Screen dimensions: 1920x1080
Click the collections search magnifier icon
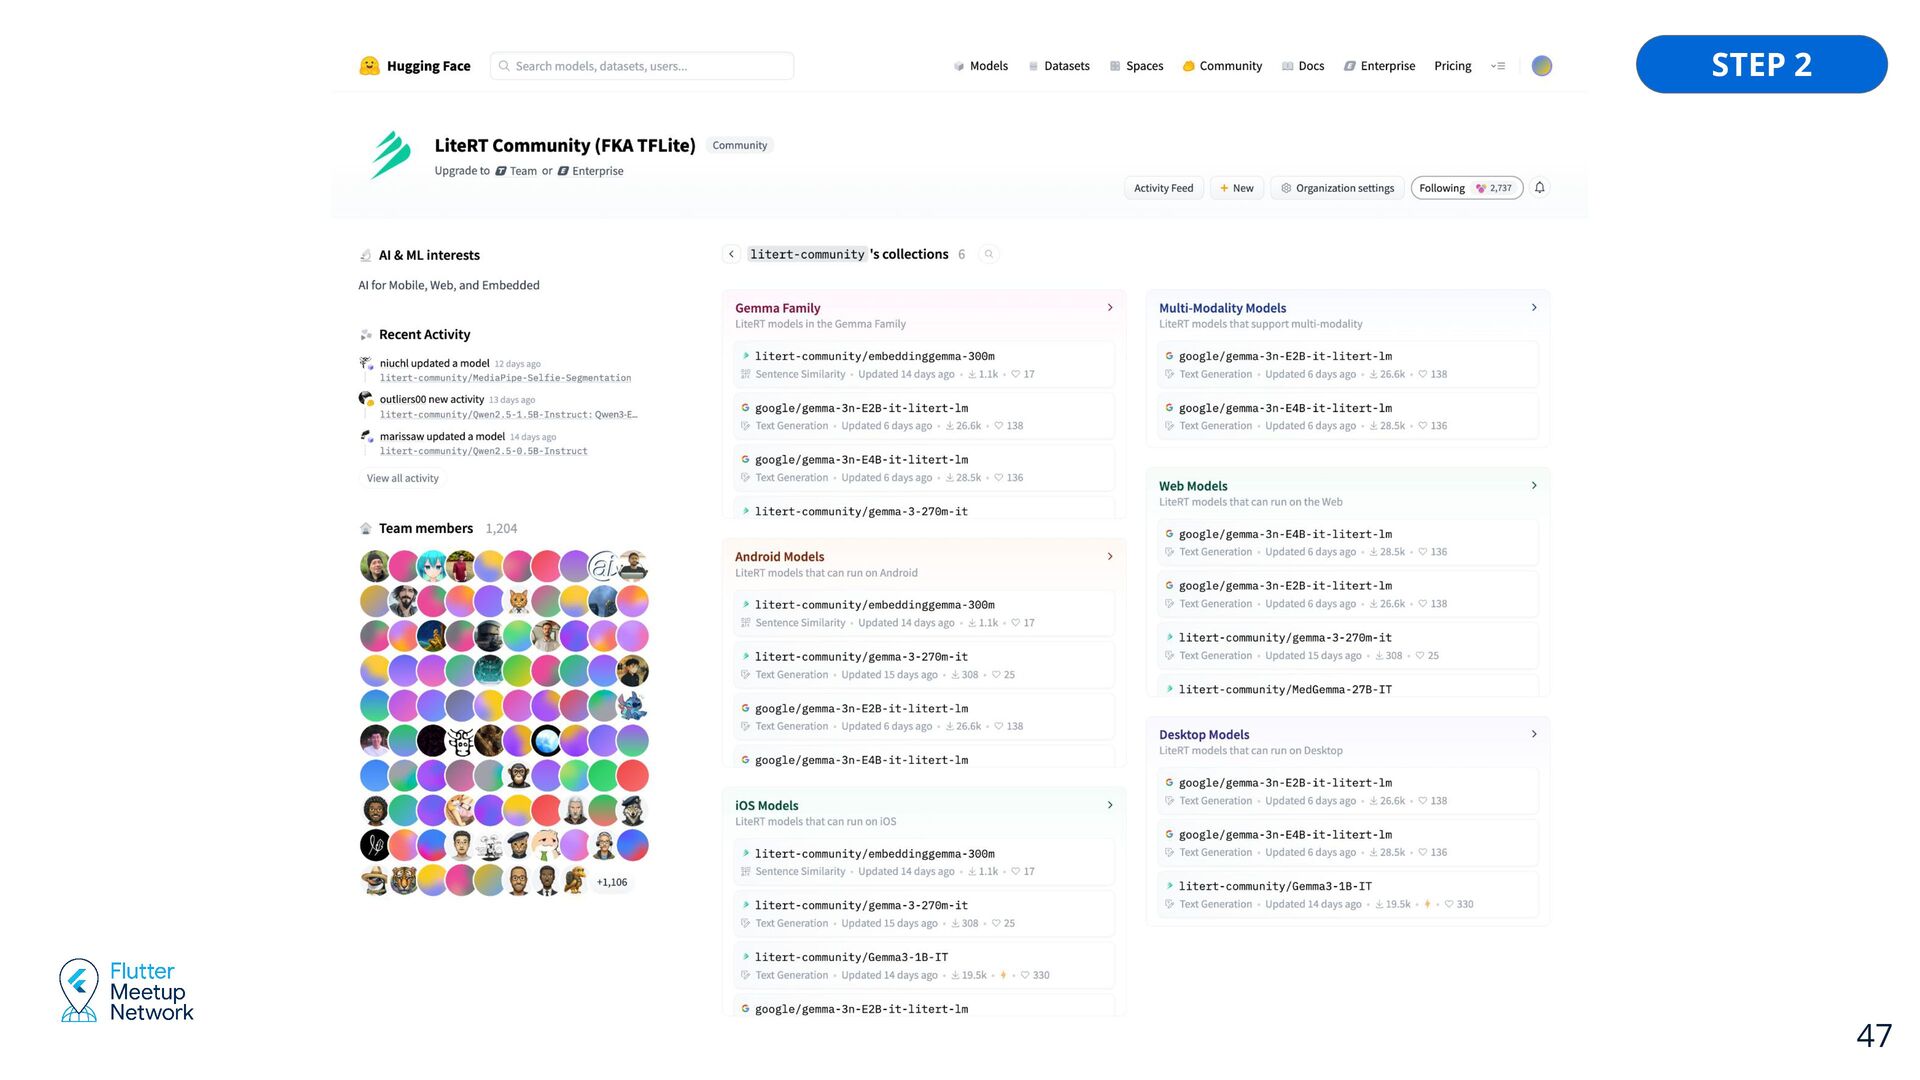coord(989,254)
